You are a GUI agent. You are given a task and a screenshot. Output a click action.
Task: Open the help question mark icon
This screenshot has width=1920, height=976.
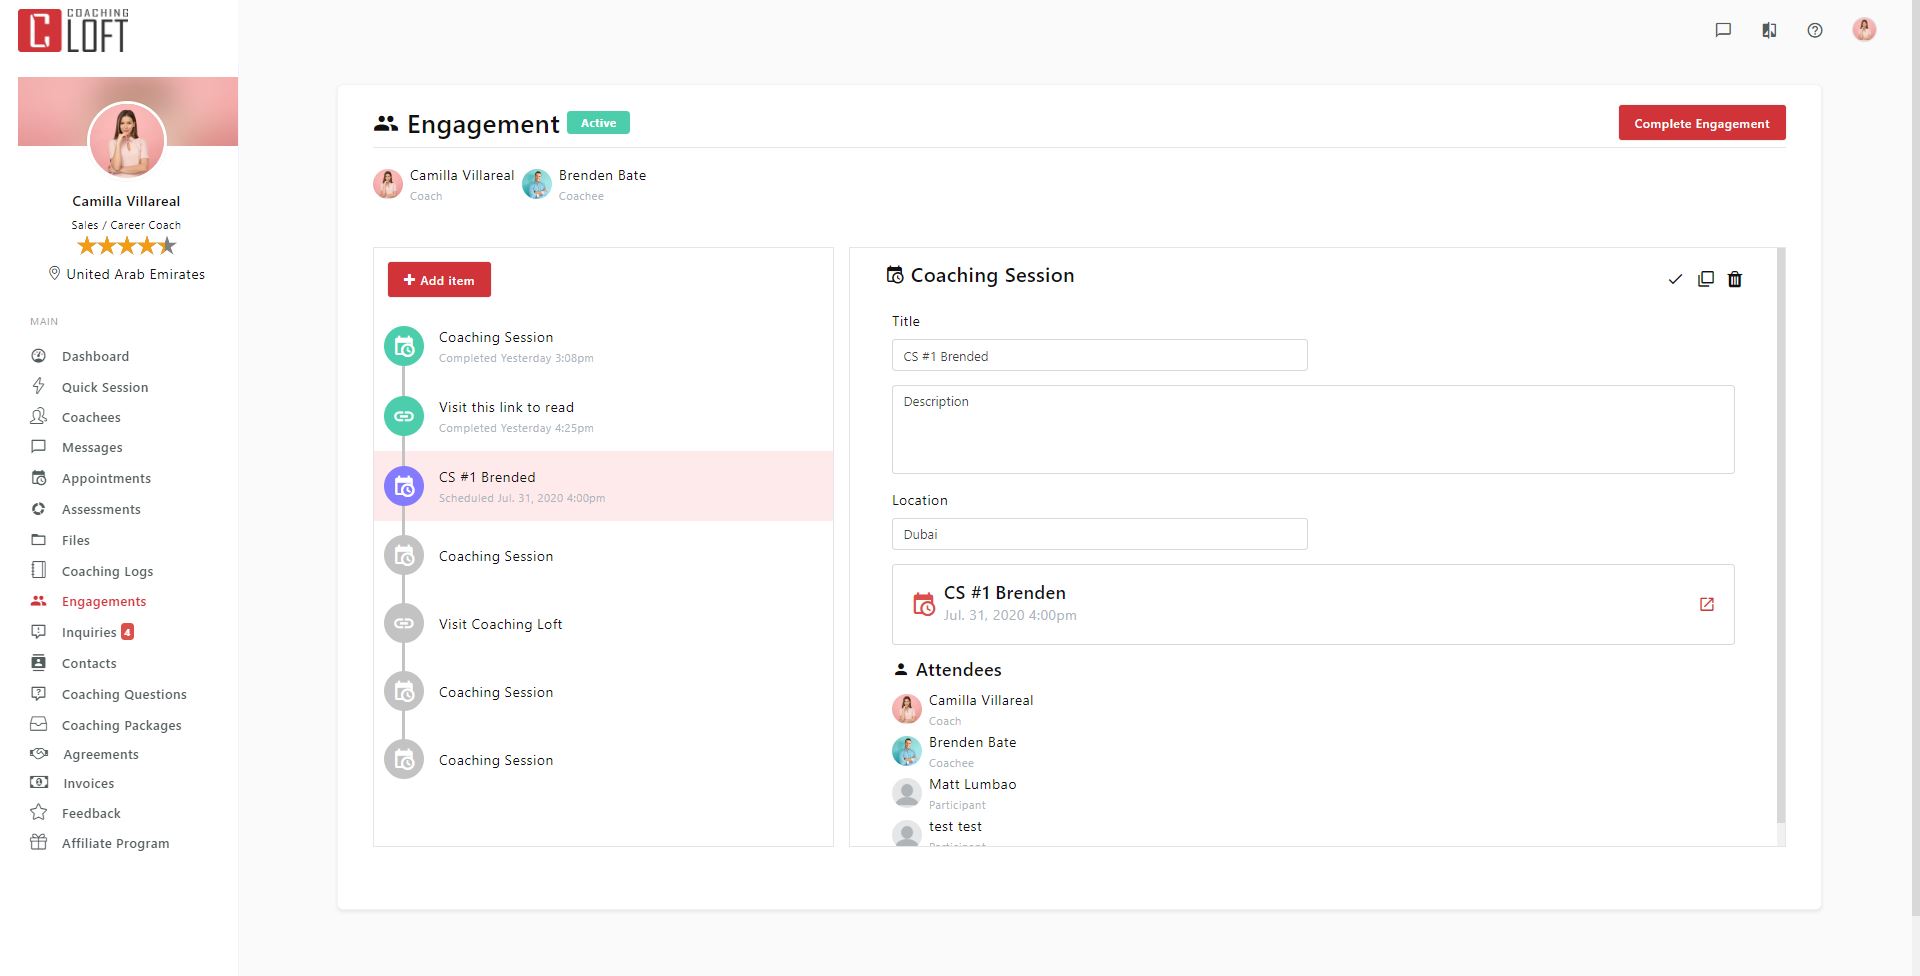click(1815, 30)
